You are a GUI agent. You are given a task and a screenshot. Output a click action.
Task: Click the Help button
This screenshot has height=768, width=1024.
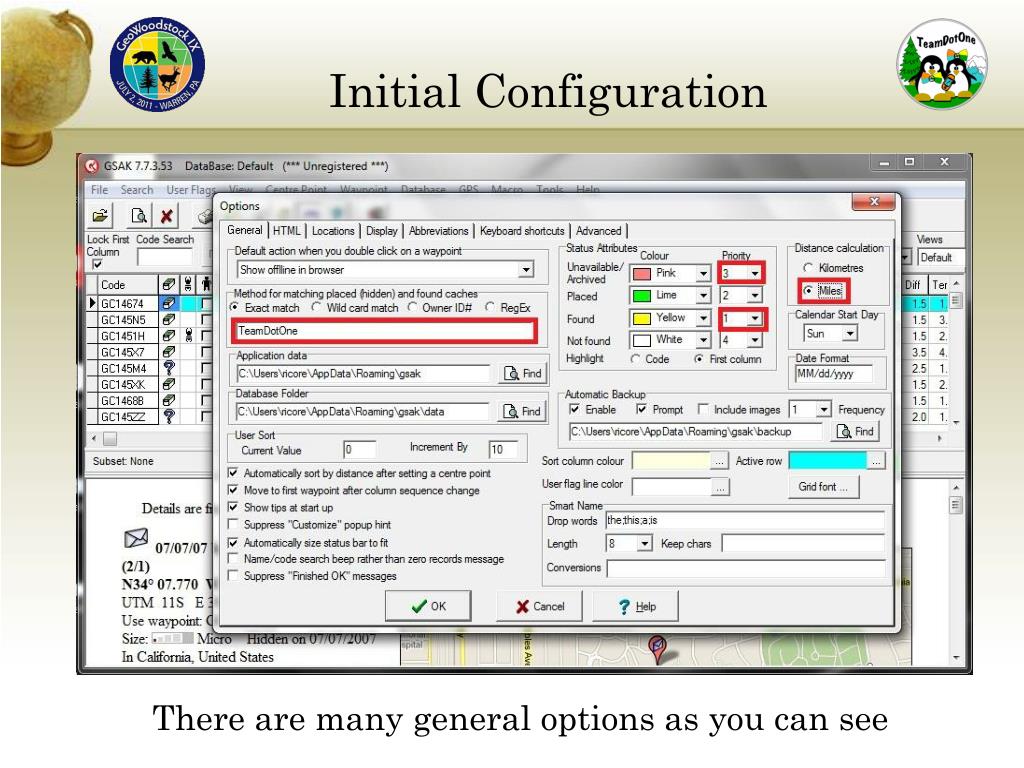[635, 606]
